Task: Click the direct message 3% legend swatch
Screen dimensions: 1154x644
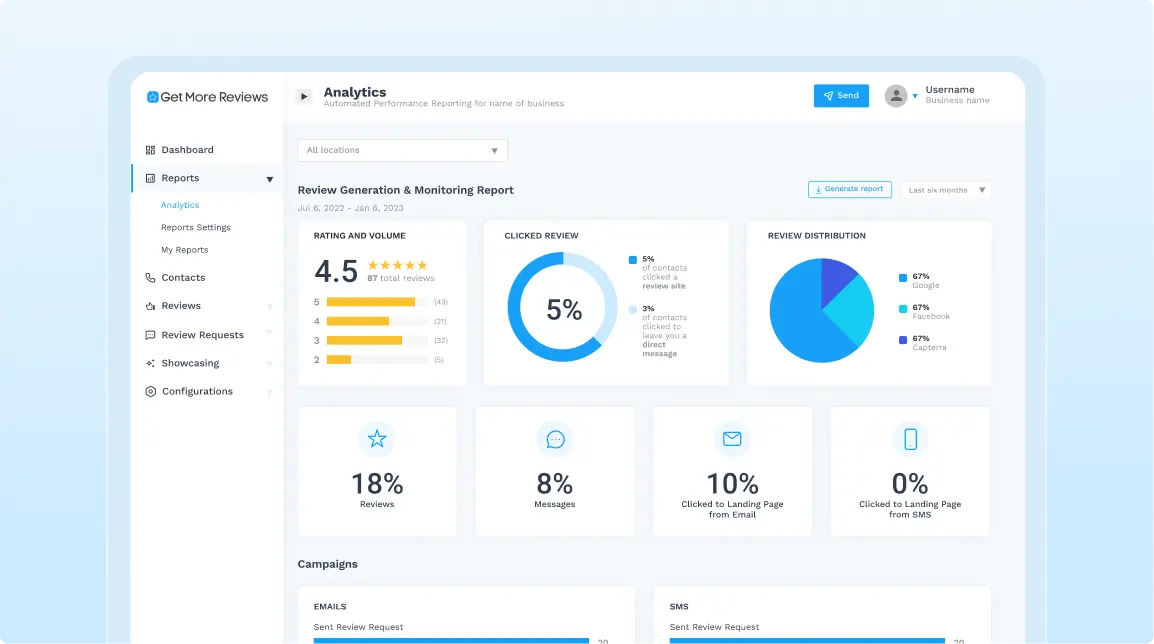Action: (633, 310)
